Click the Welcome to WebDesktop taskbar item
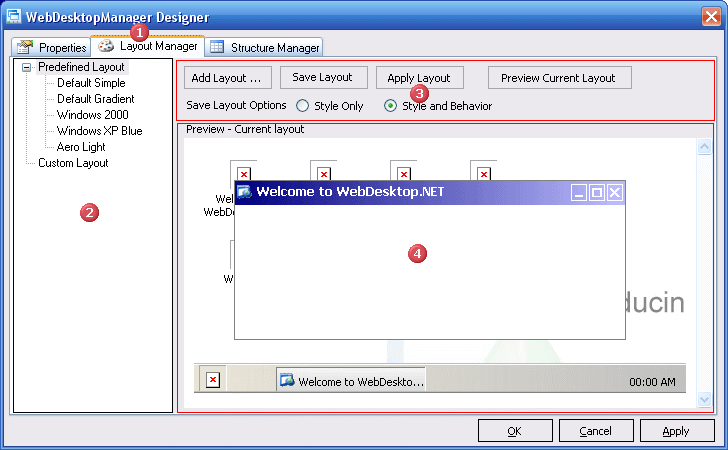 (351, 381)
